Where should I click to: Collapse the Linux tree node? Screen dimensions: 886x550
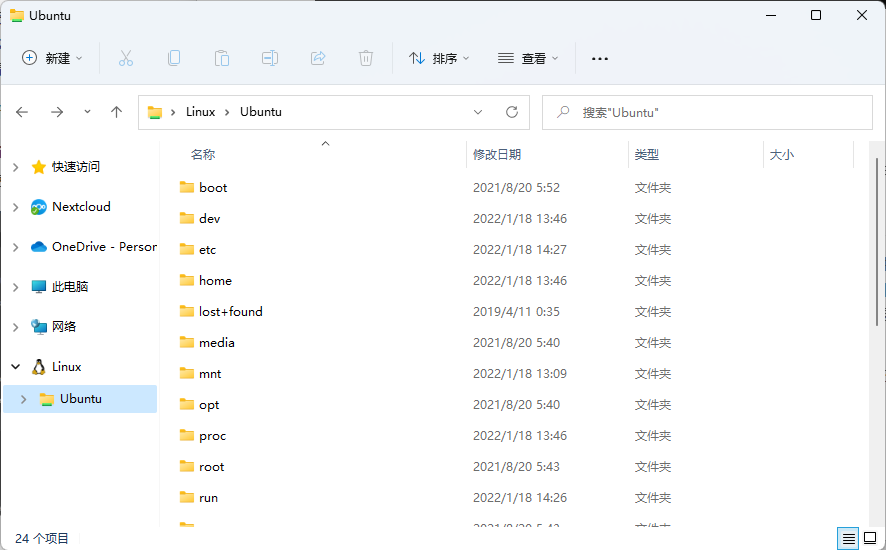pyautogui.click(x=16, y=367)
